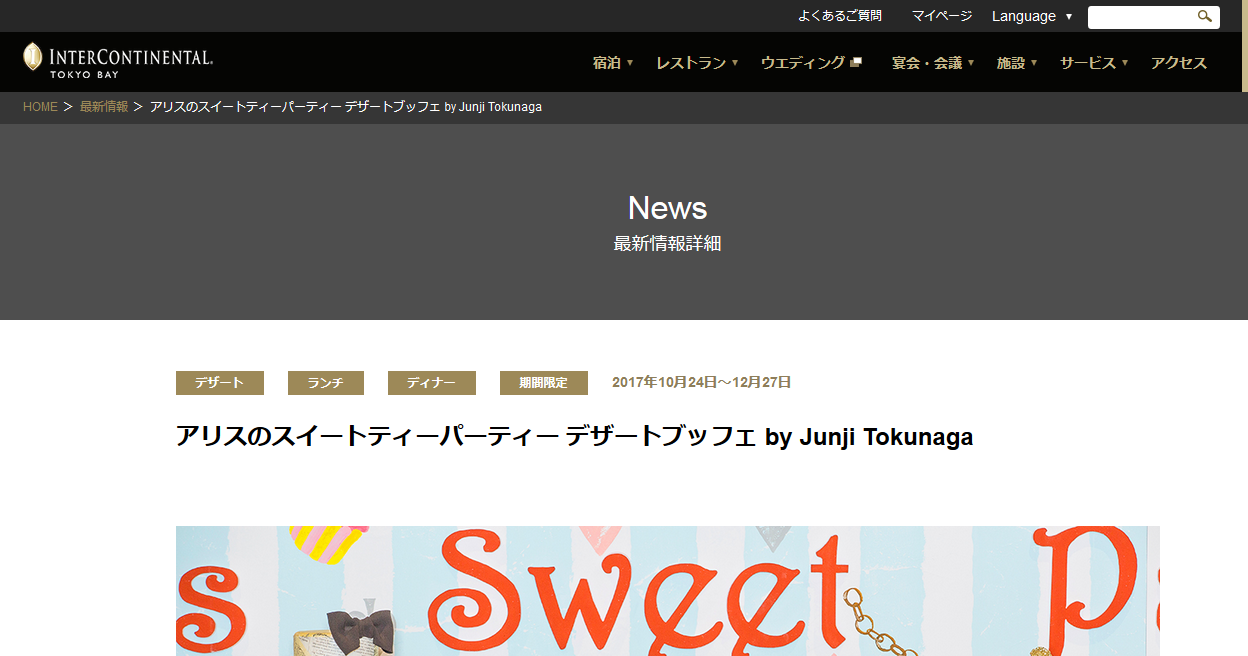Open マイページ link
1248x656 pixels.
pyautogui.click(x=942, y=16)
